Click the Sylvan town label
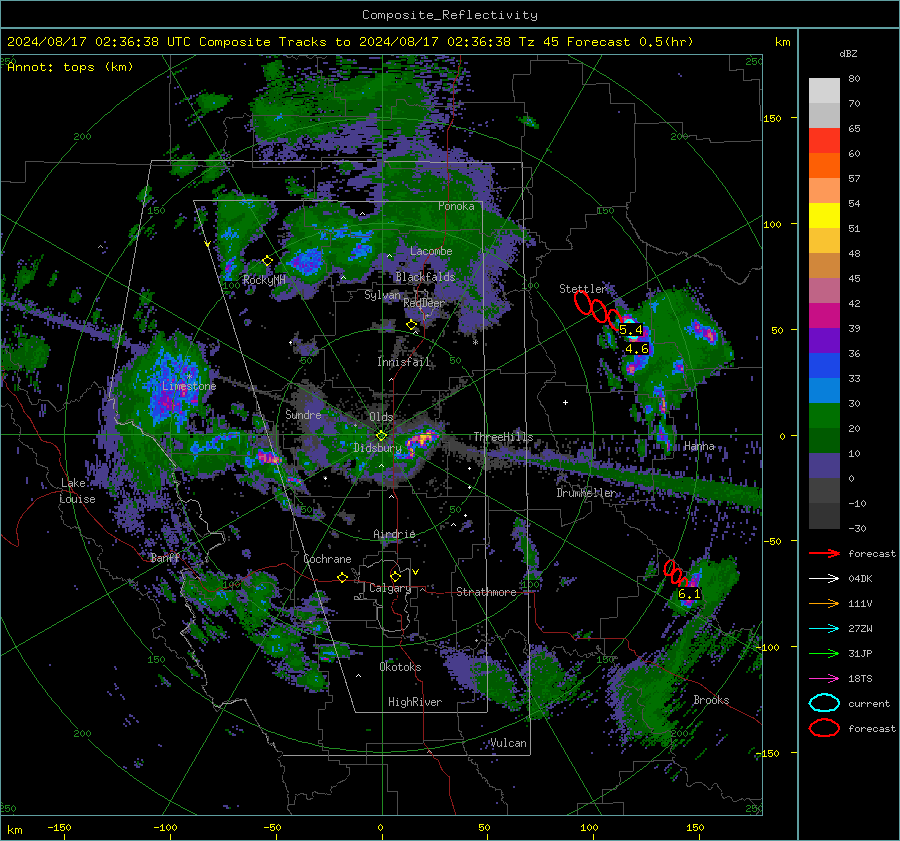Viewport: 900px width, 841px height. click(x=382, y=295)
